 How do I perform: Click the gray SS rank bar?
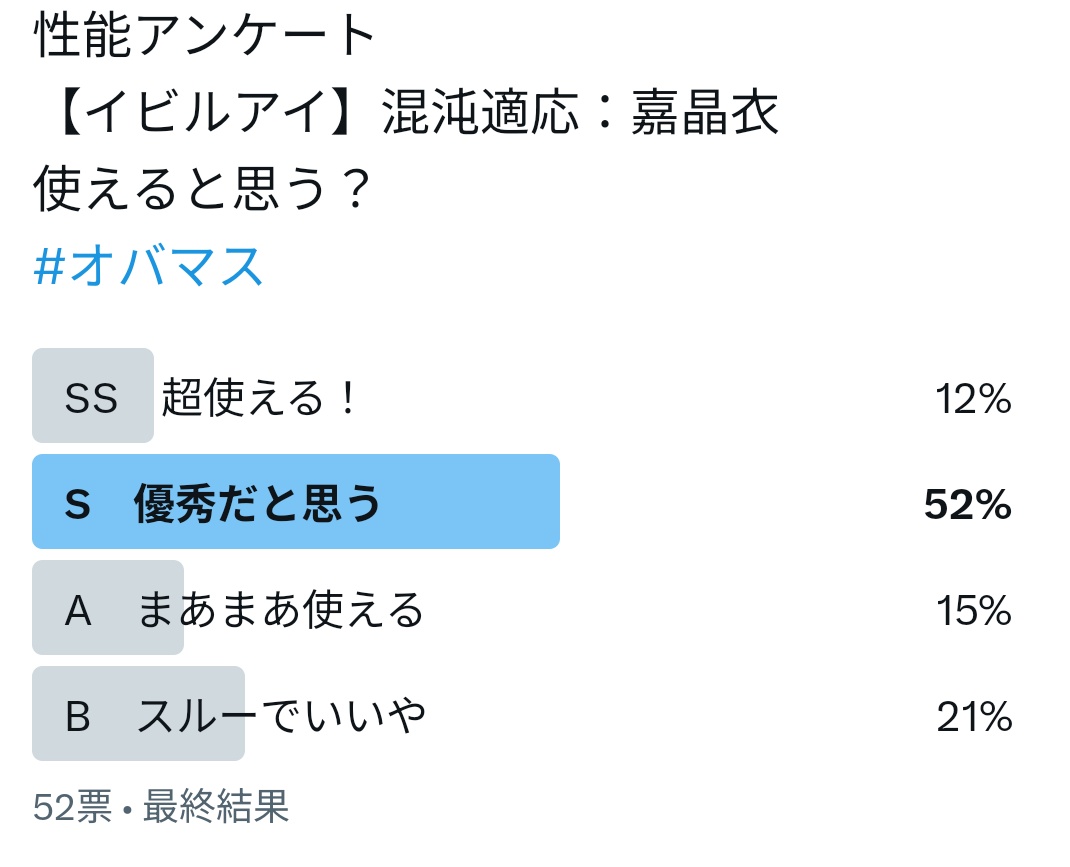[93, 396]
